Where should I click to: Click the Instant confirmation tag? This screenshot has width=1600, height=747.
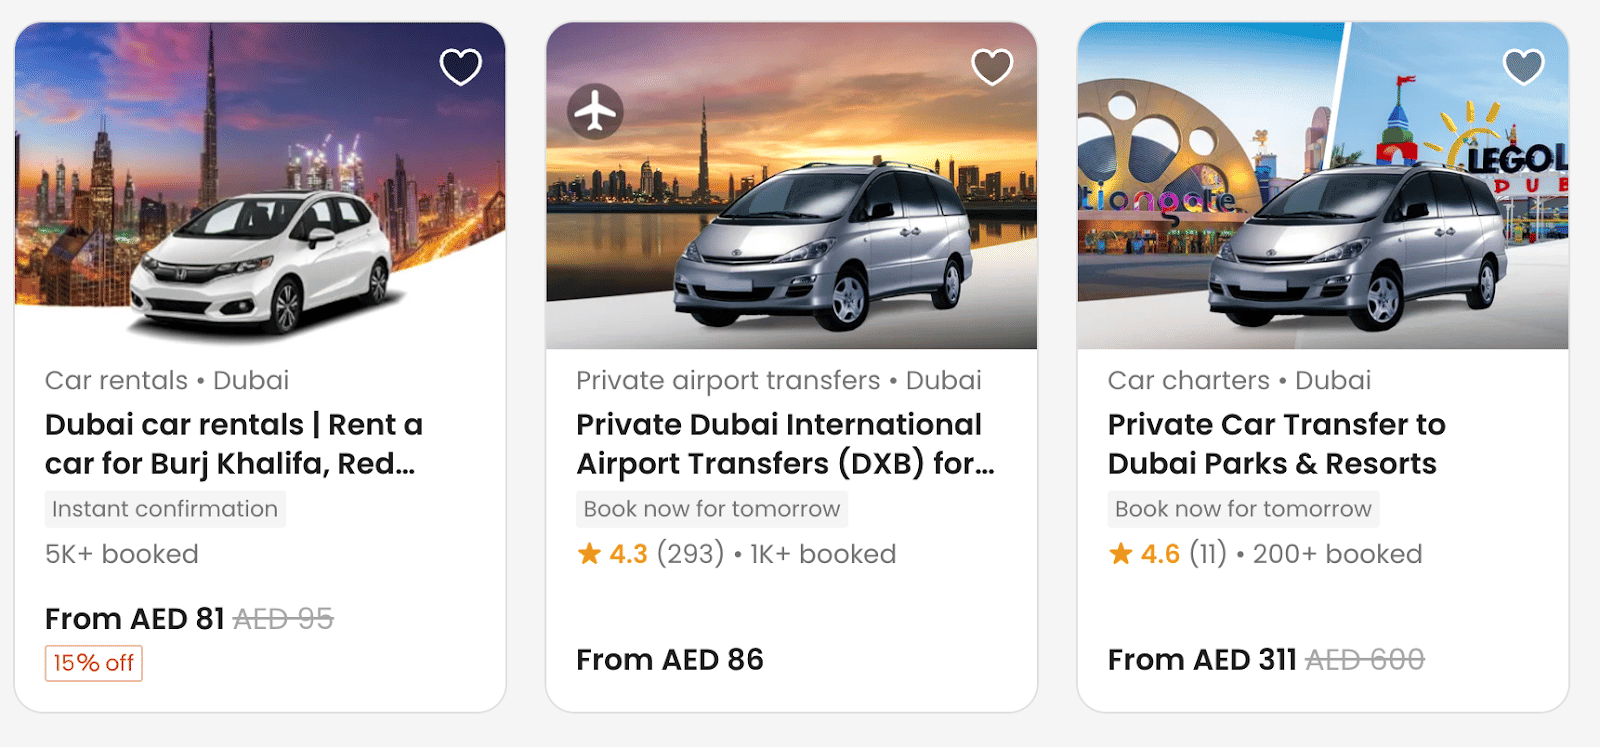point(165,509)
